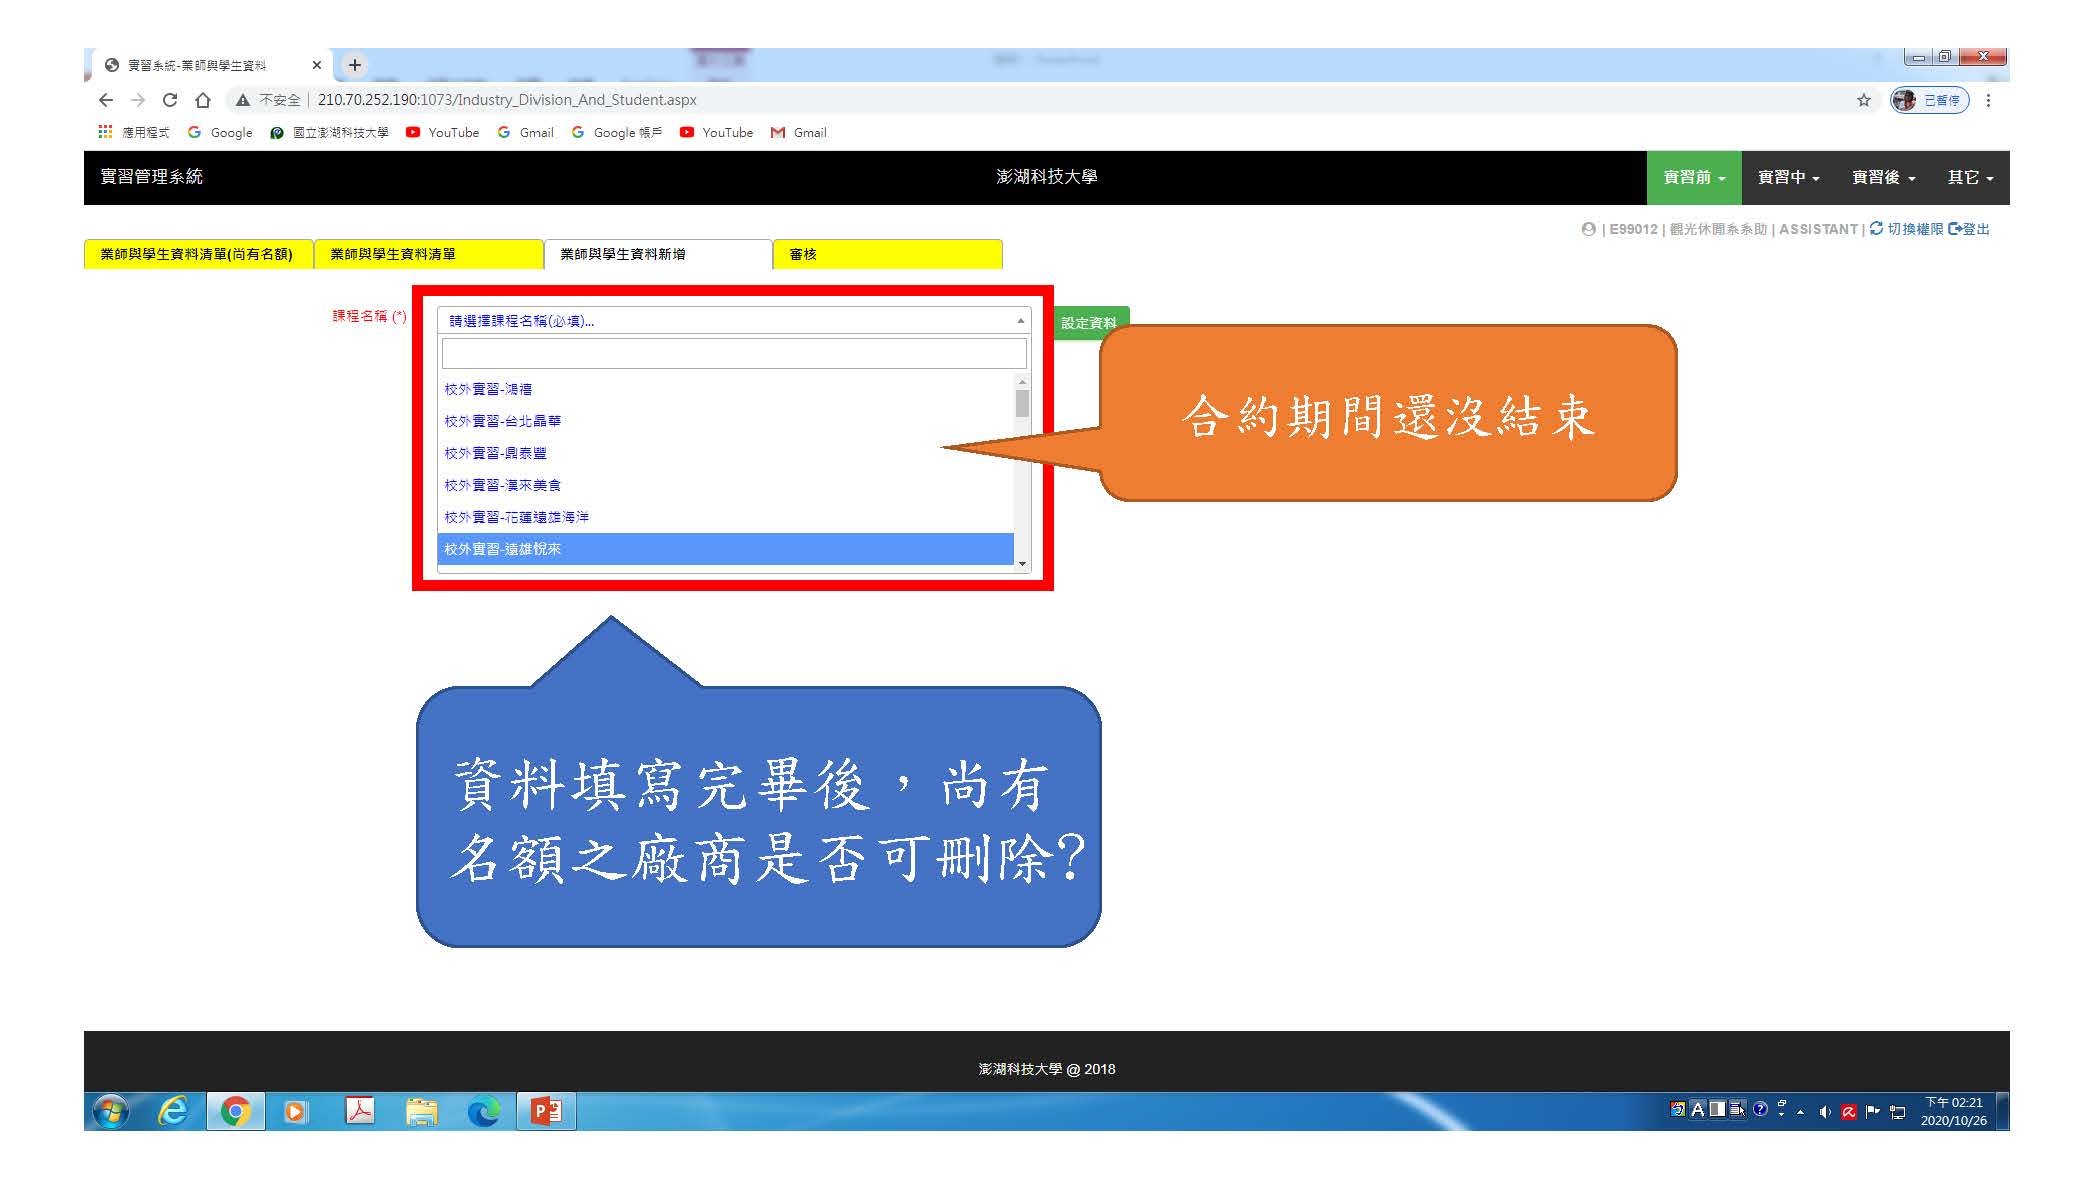The image size is (2094, 1178).
Task: Go forward in the browser history
Action: click(138, 100)
